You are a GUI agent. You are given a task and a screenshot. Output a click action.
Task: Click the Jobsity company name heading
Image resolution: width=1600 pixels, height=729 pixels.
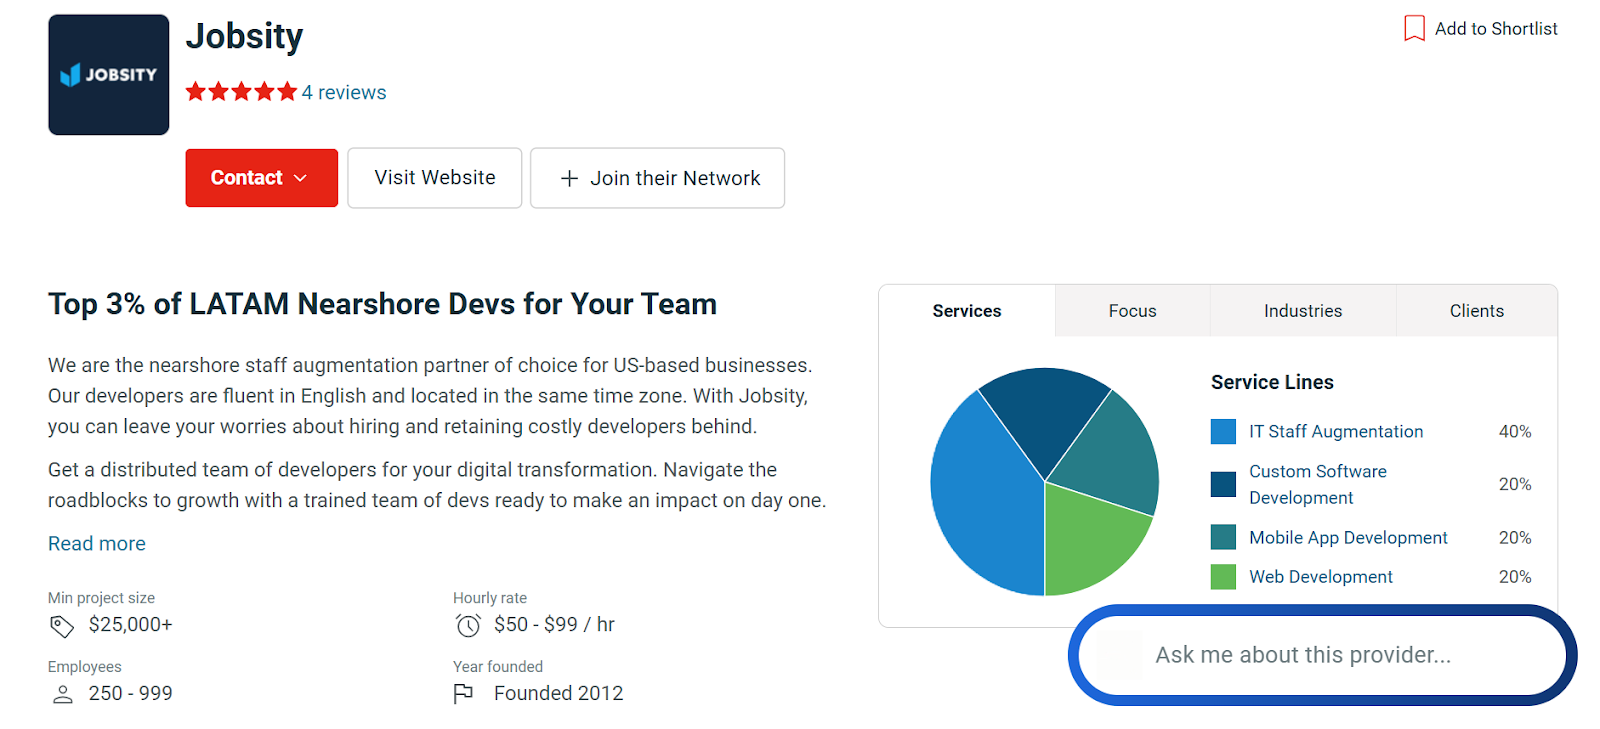[244, 36]
